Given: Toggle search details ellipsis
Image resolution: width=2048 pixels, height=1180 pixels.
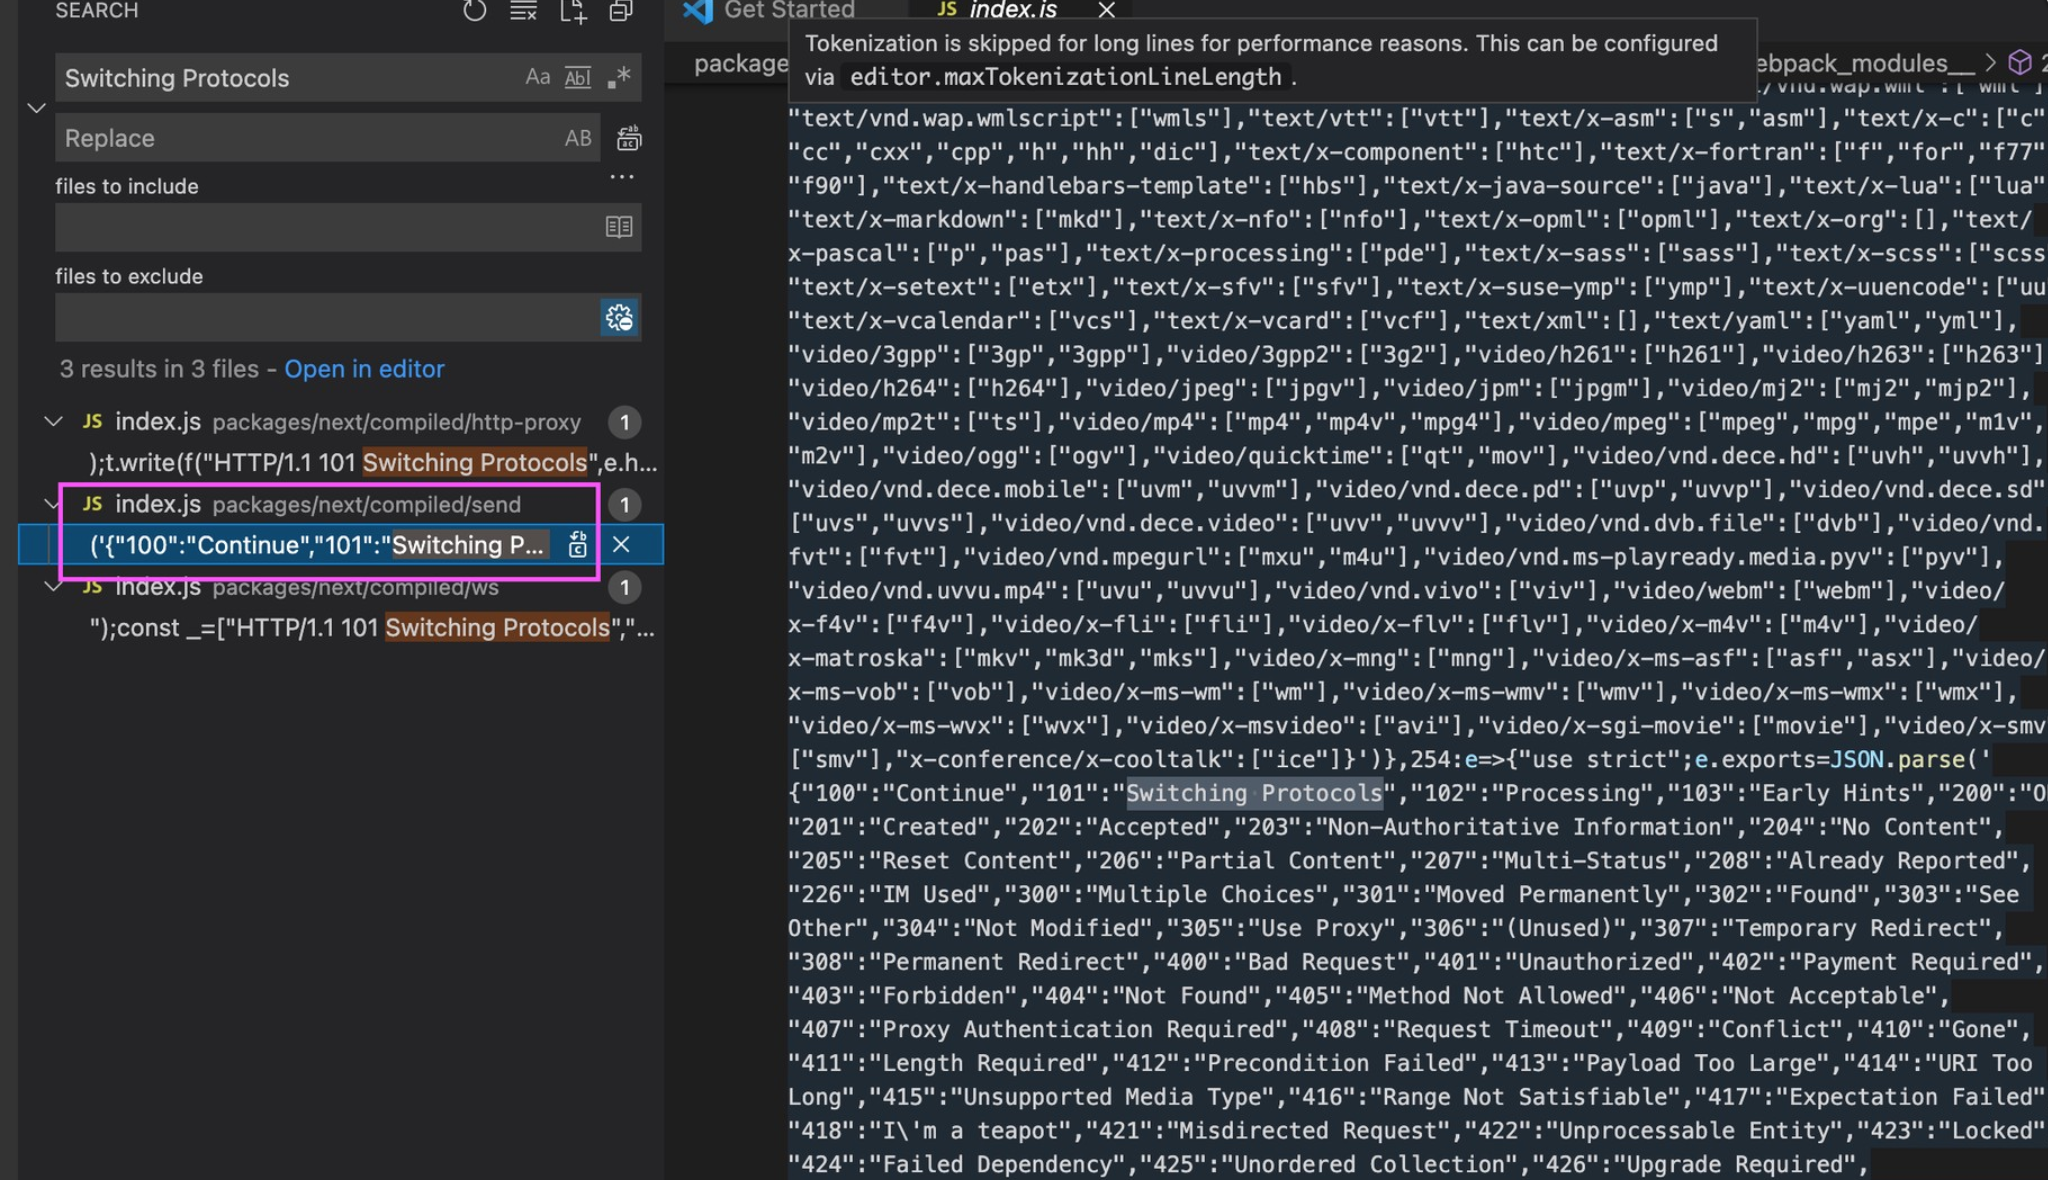Looking at the screenshot, I should click(x=622, y=177).
